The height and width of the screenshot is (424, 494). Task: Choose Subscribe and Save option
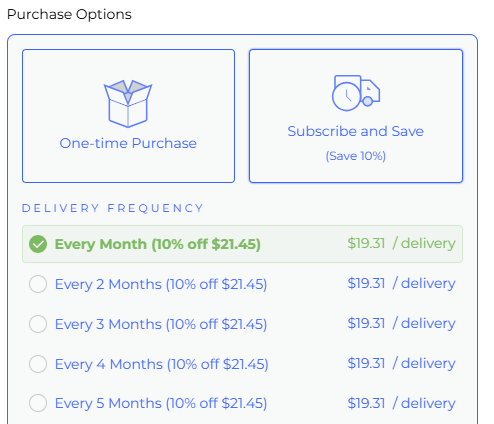click(356, 116)
